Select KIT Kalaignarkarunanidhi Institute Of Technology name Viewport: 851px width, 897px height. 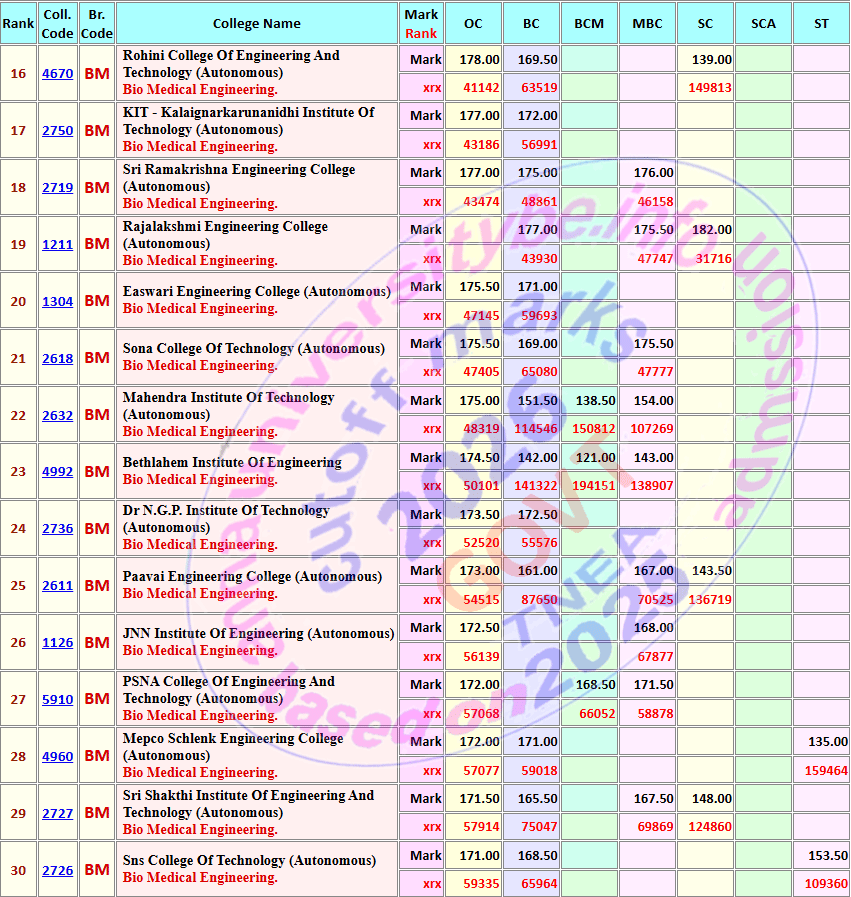249,121
